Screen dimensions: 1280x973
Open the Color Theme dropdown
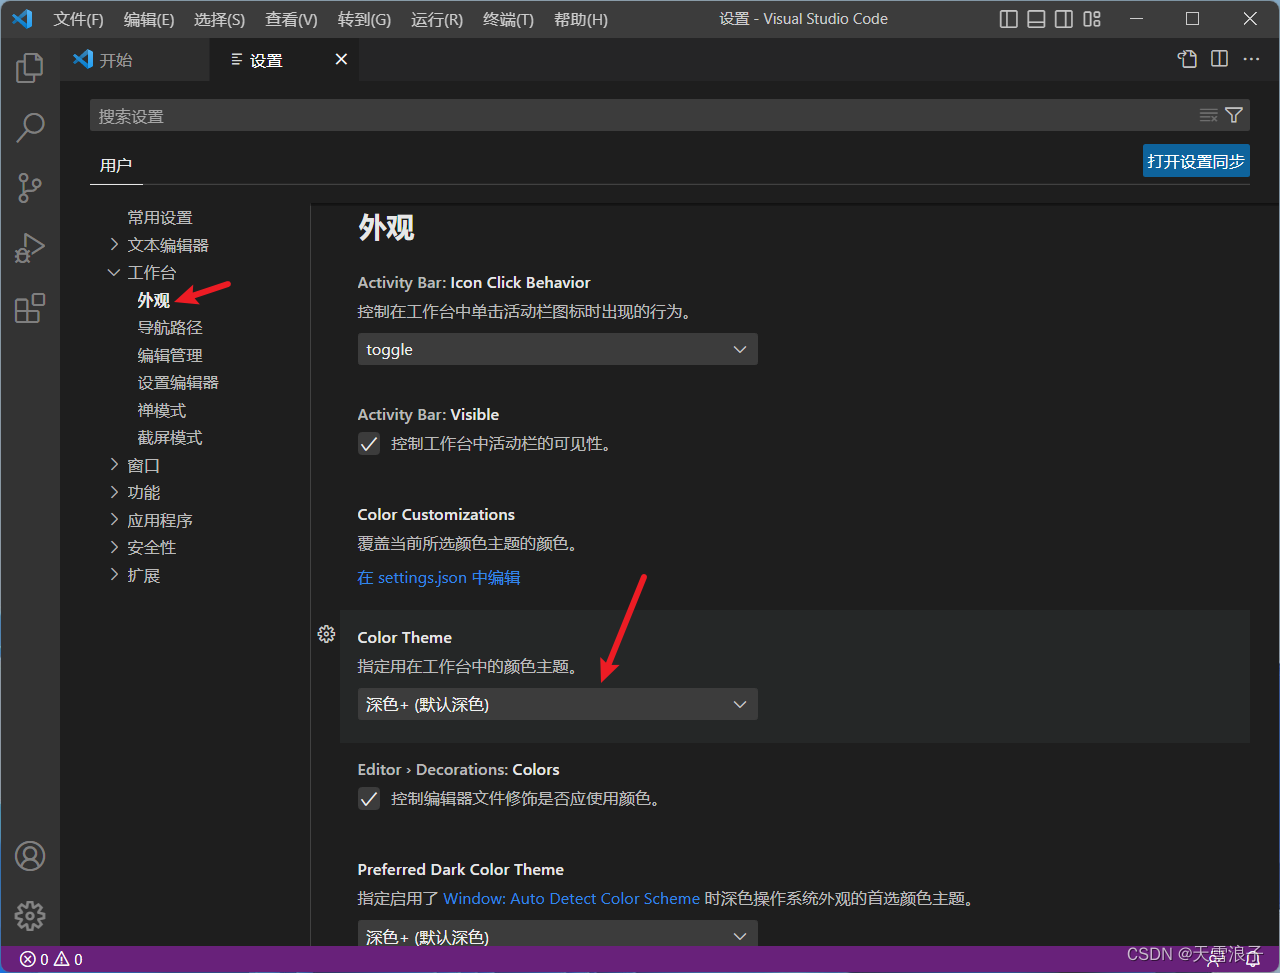click(x=557, y=704)
